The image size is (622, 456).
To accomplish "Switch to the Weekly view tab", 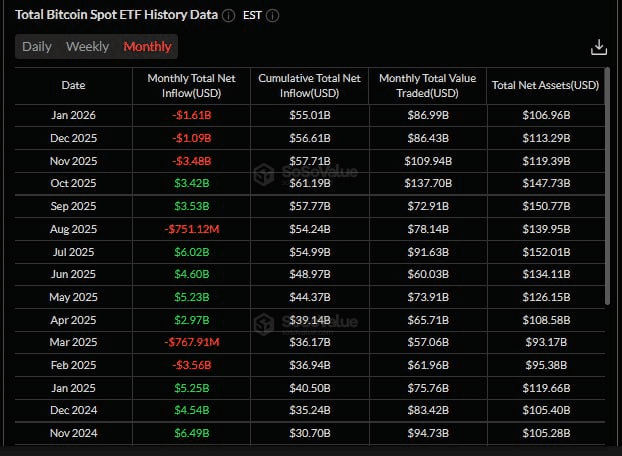I will pyautogui.click(x=88, y=47).
